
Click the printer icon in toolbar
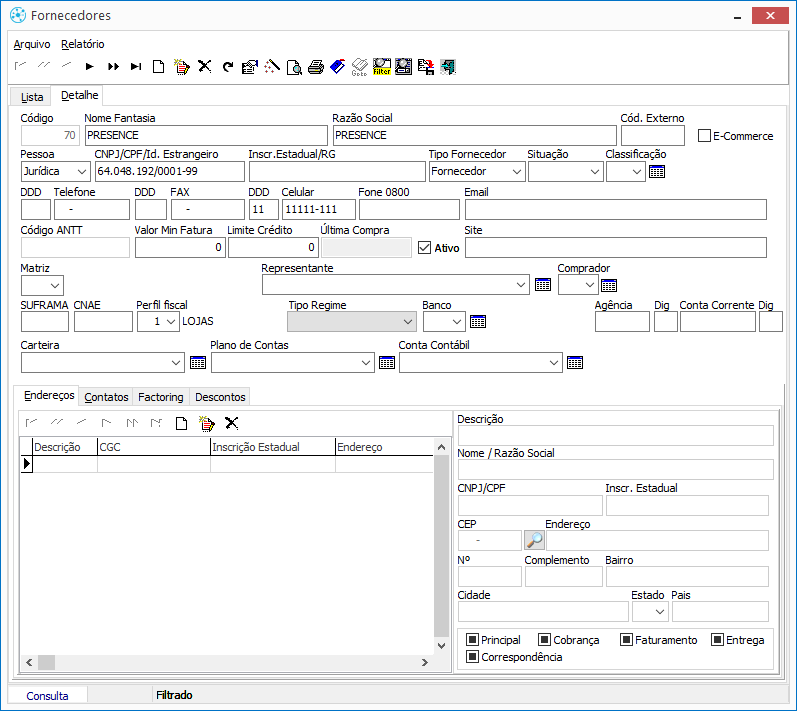coord(315,67)
